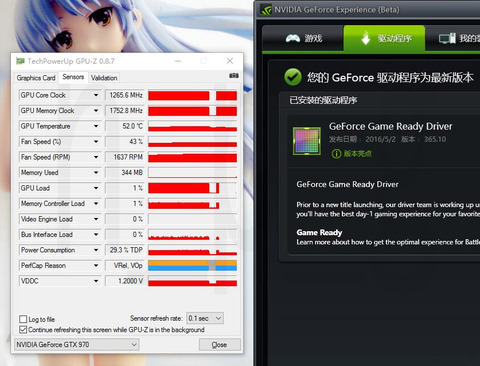The height and width of the screenshot is (366, 480).
Task: Uncheck Continue refreshing in background checkbox
Action: [x=23, y=330]
